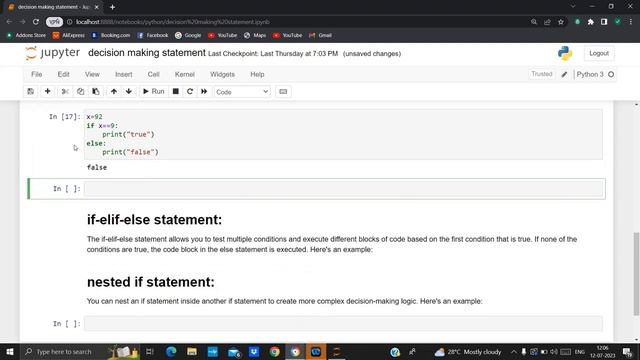The image size is (640, 360).
Task: Click the empty selected code cell
Action: (343, 189)
